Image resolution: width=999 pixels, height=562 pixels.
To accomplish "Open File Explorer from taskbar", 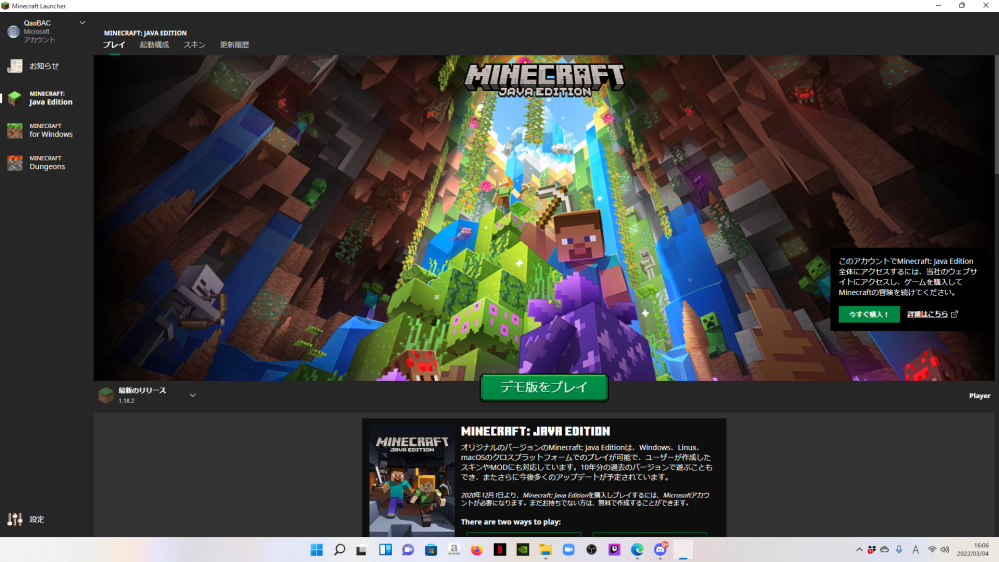I will coord(545,550).
